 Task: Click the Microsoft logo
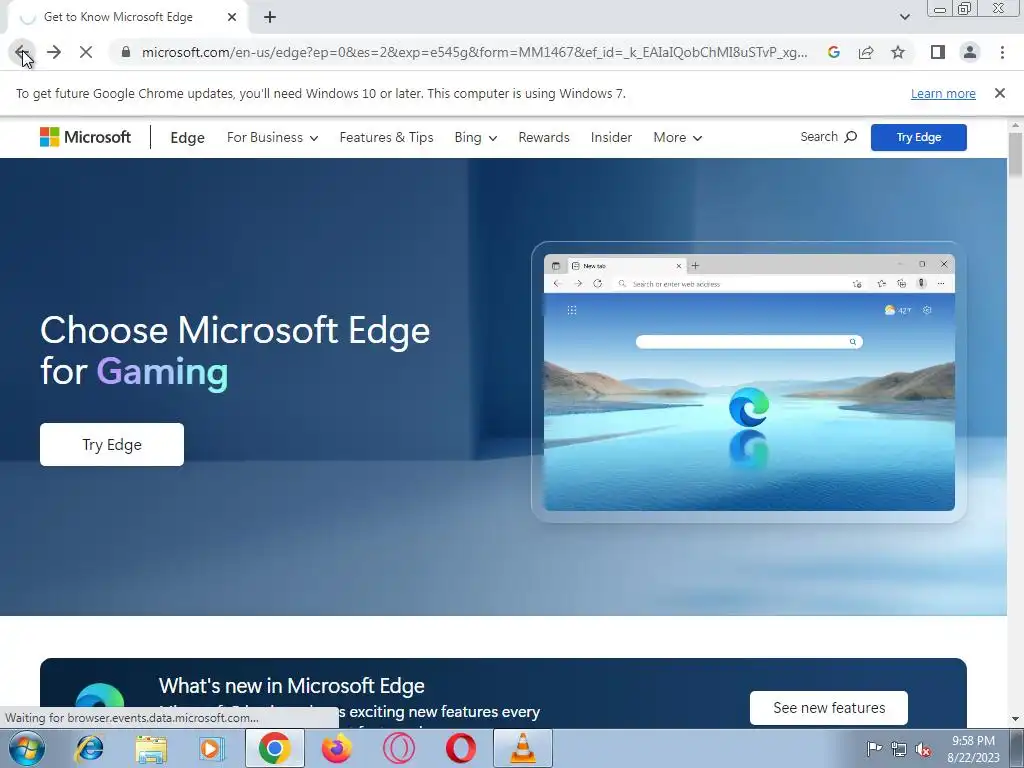click(x=86, y=137)
